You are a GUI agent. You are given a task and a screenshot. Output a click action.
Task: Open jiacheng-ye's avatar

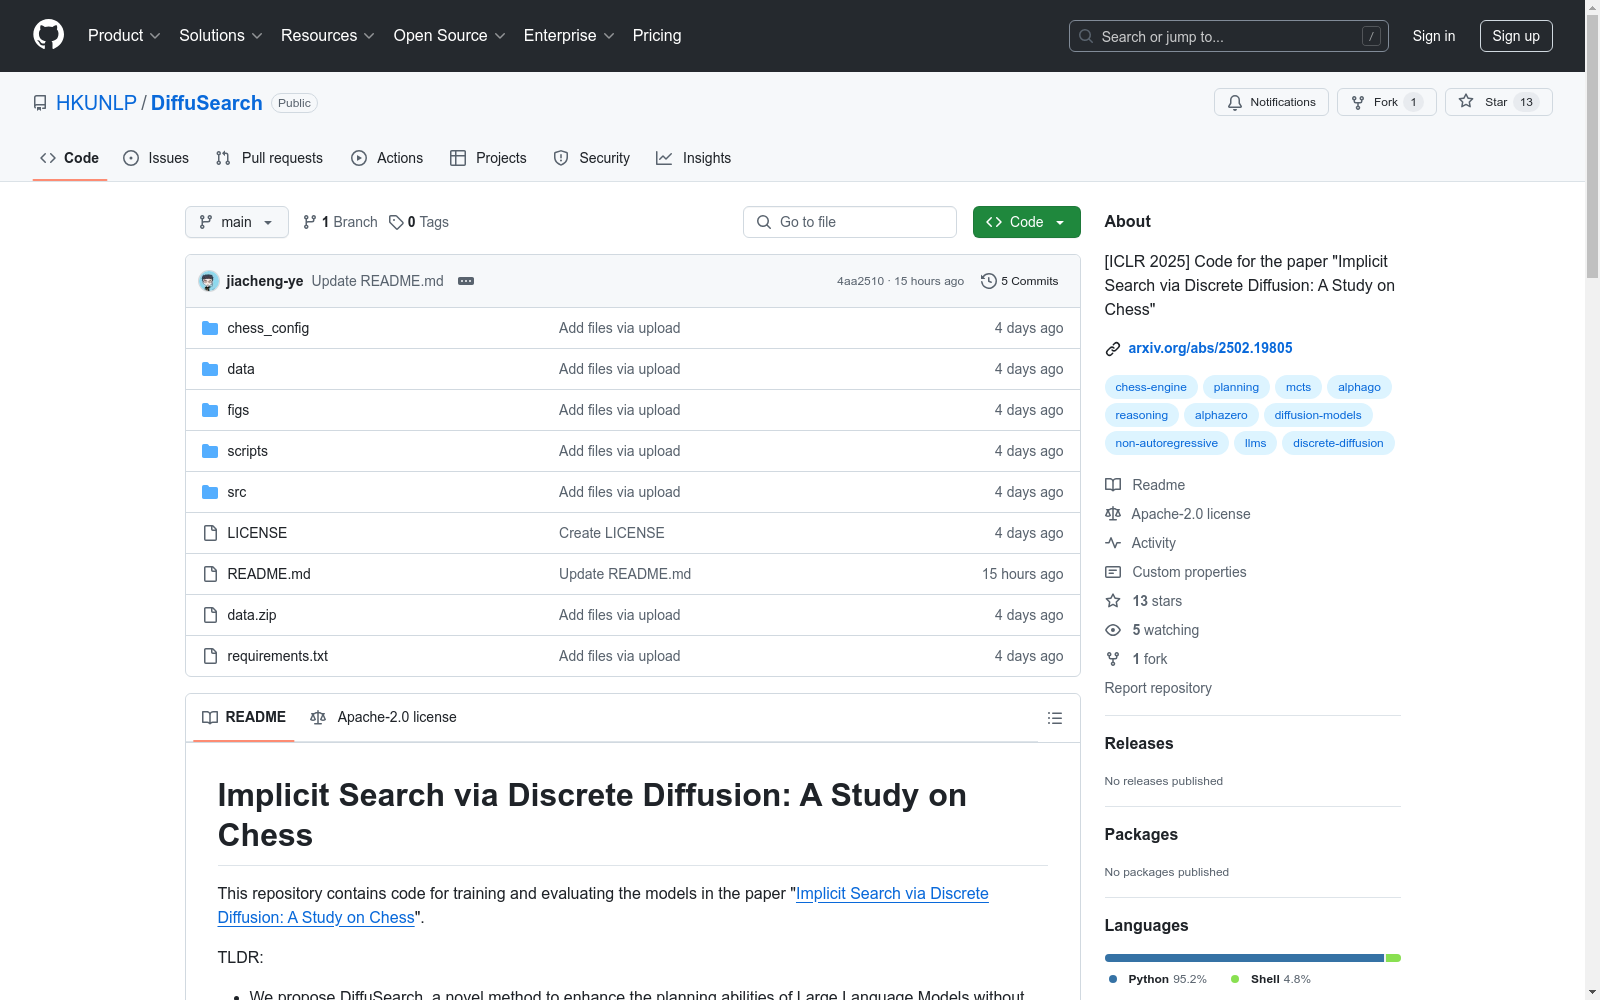point(209,281)
